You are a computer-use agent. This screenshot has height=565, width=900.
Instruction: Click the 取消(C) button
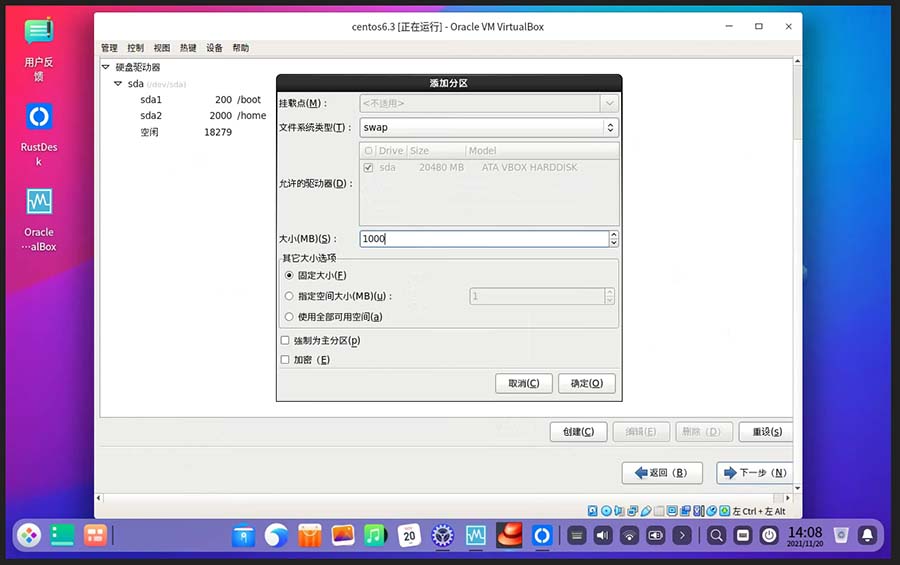coord(523,383)
